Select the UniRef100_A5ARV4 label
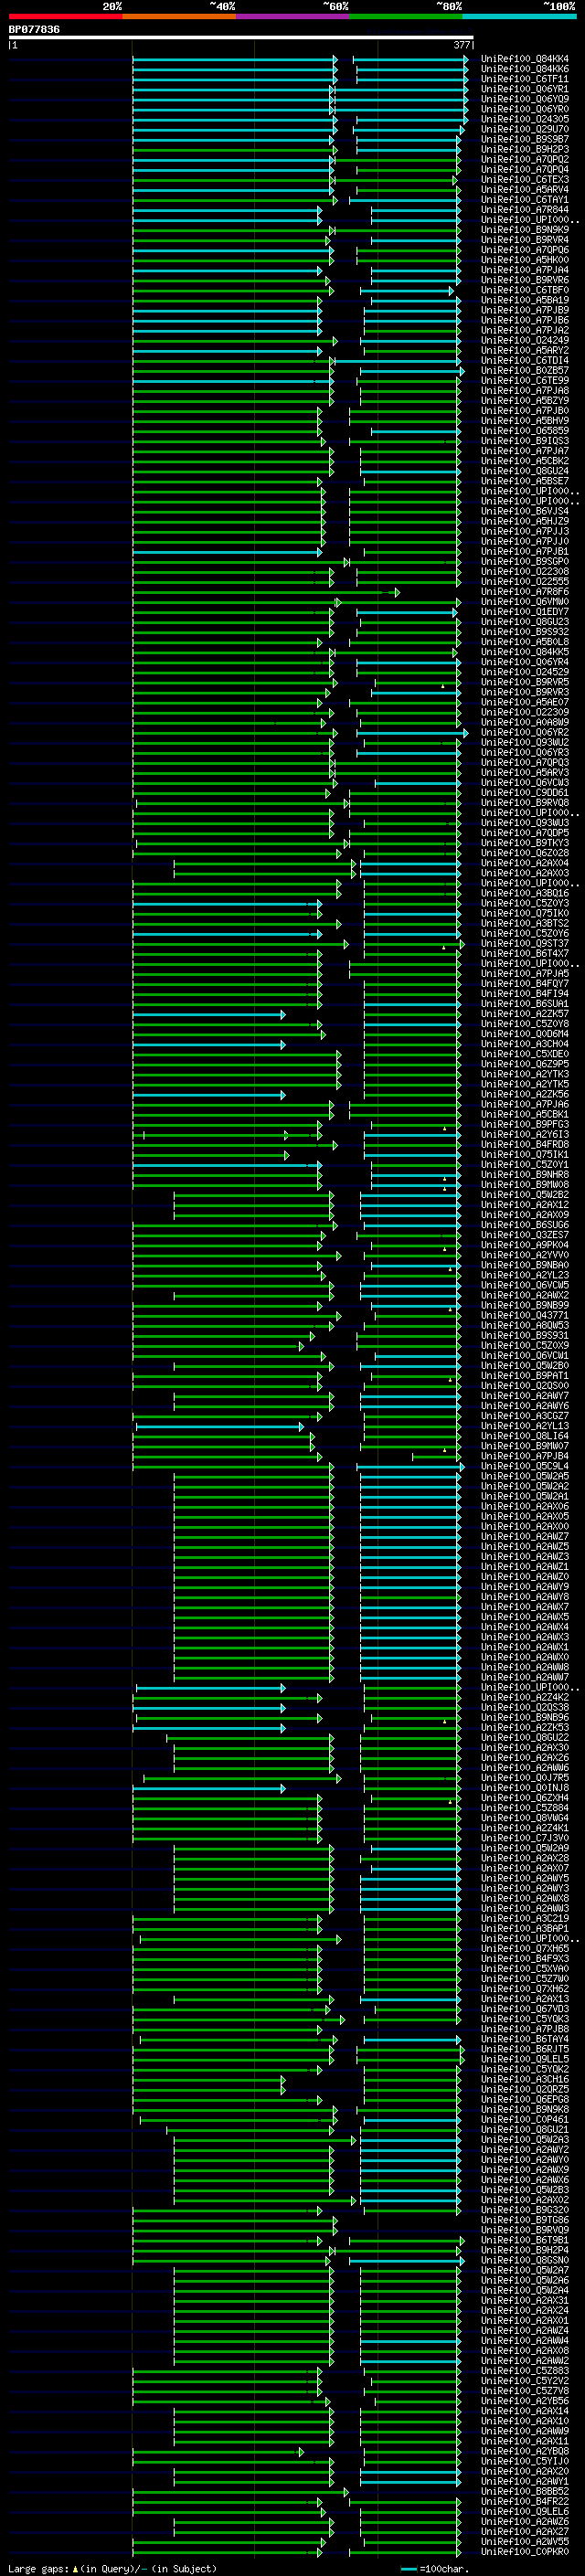The image size is (585, 2576). (525, 190)
